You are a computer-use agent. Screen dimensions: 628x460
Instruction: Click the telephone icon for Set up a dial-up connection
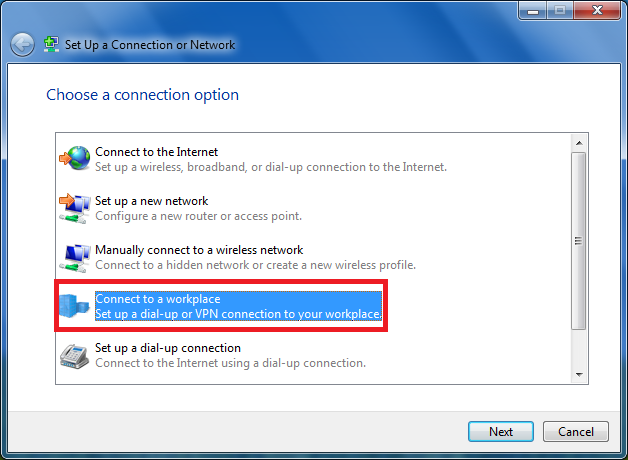[74, 356]
